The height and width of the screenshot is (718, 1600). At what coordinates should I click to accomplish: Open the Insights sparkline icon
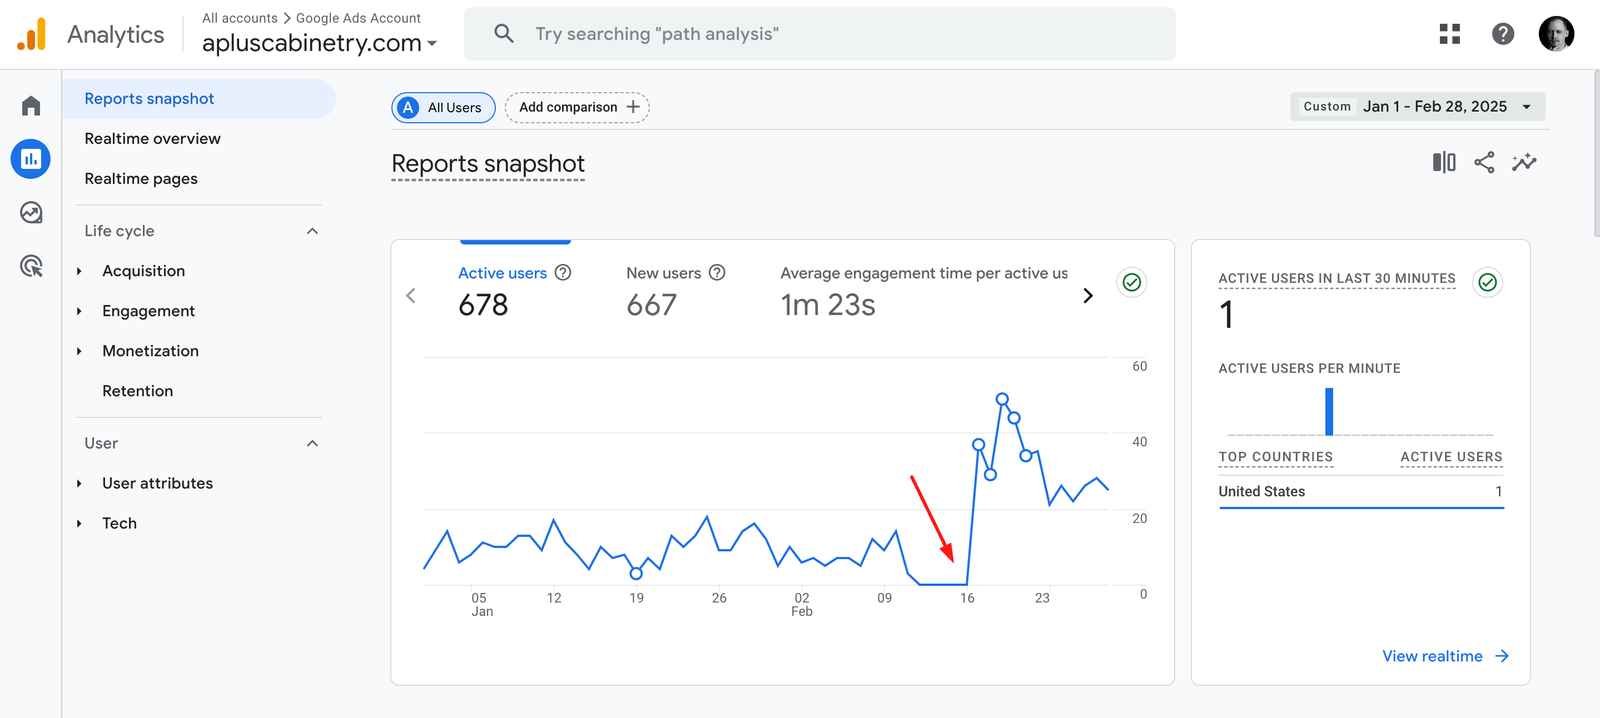click(1524, 162)
